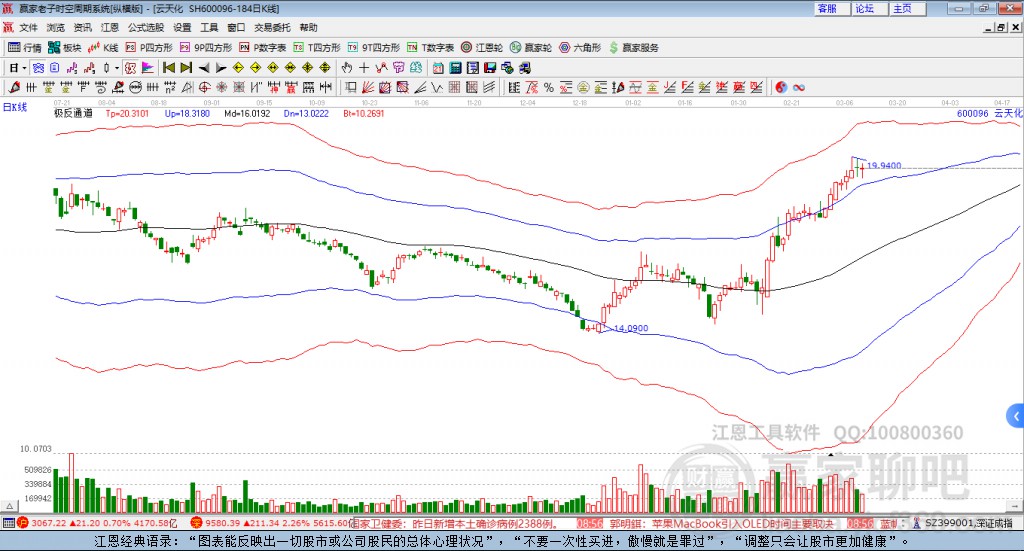
Task: Click the 论坛 button in title bar
Action: click(870, 8)
